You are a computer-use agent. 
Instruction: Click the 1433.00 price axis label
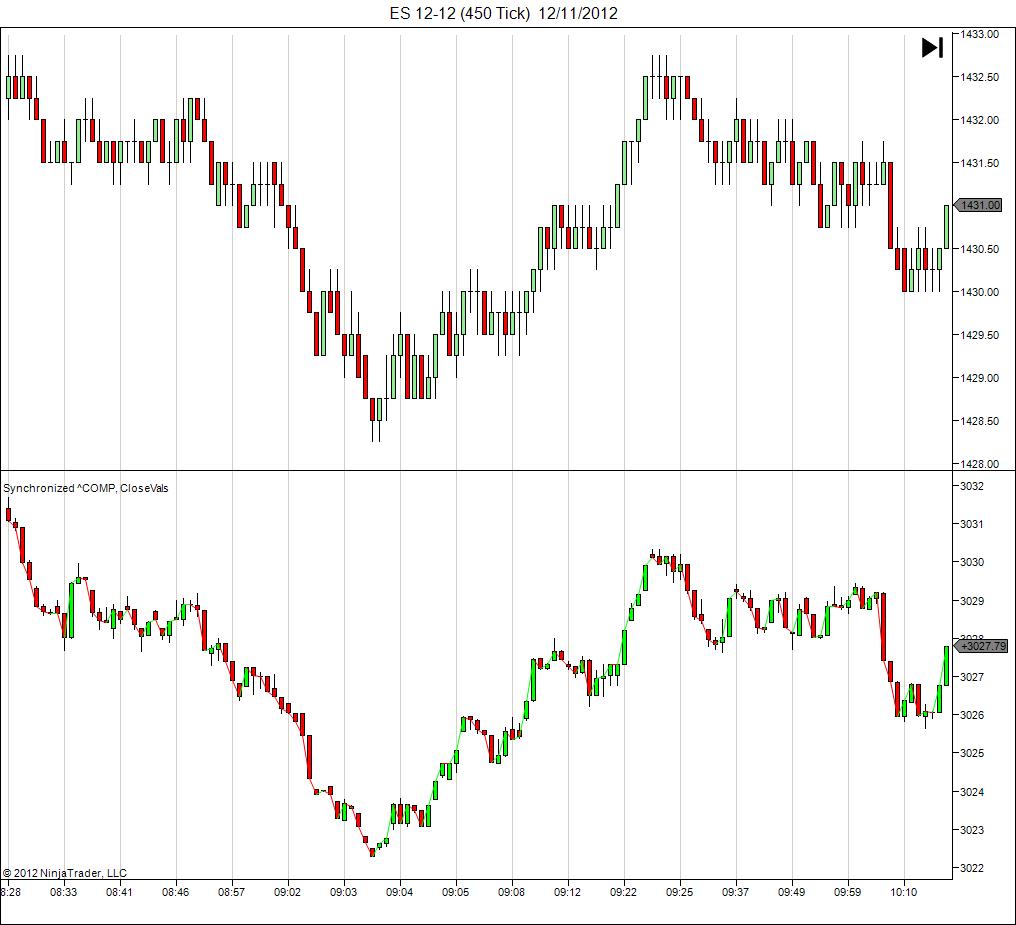(979, 34)
